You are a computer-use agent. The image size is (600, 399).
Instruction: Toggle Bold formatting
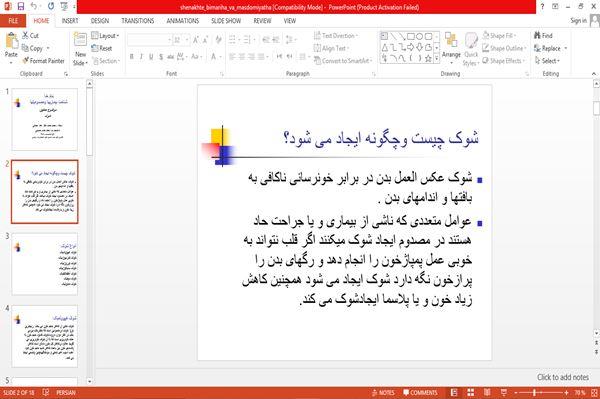click(131, 57)
